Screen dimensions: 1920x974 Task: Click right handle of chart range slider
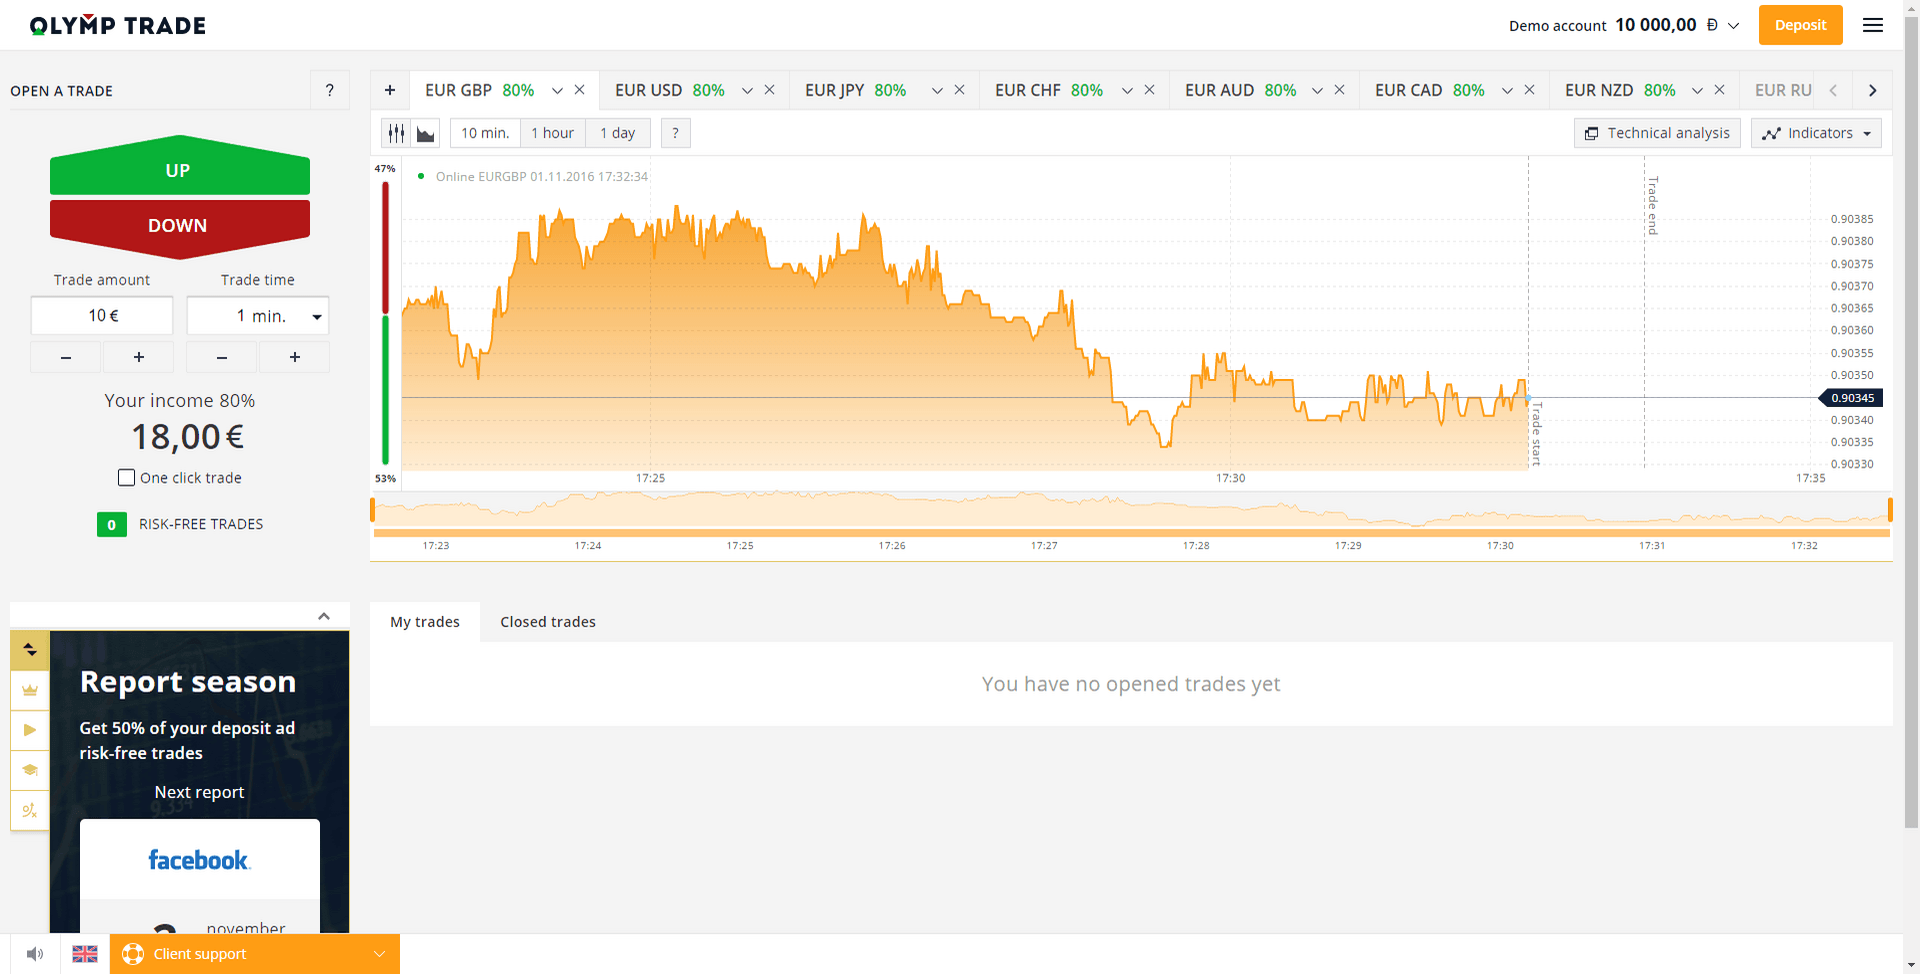1890,510
